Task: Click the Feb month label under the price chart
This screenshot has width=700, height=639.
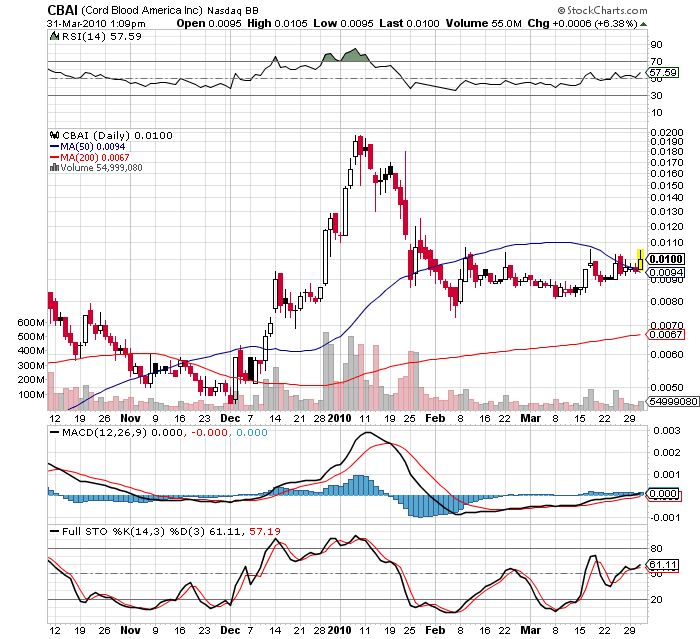Action: 435,418
